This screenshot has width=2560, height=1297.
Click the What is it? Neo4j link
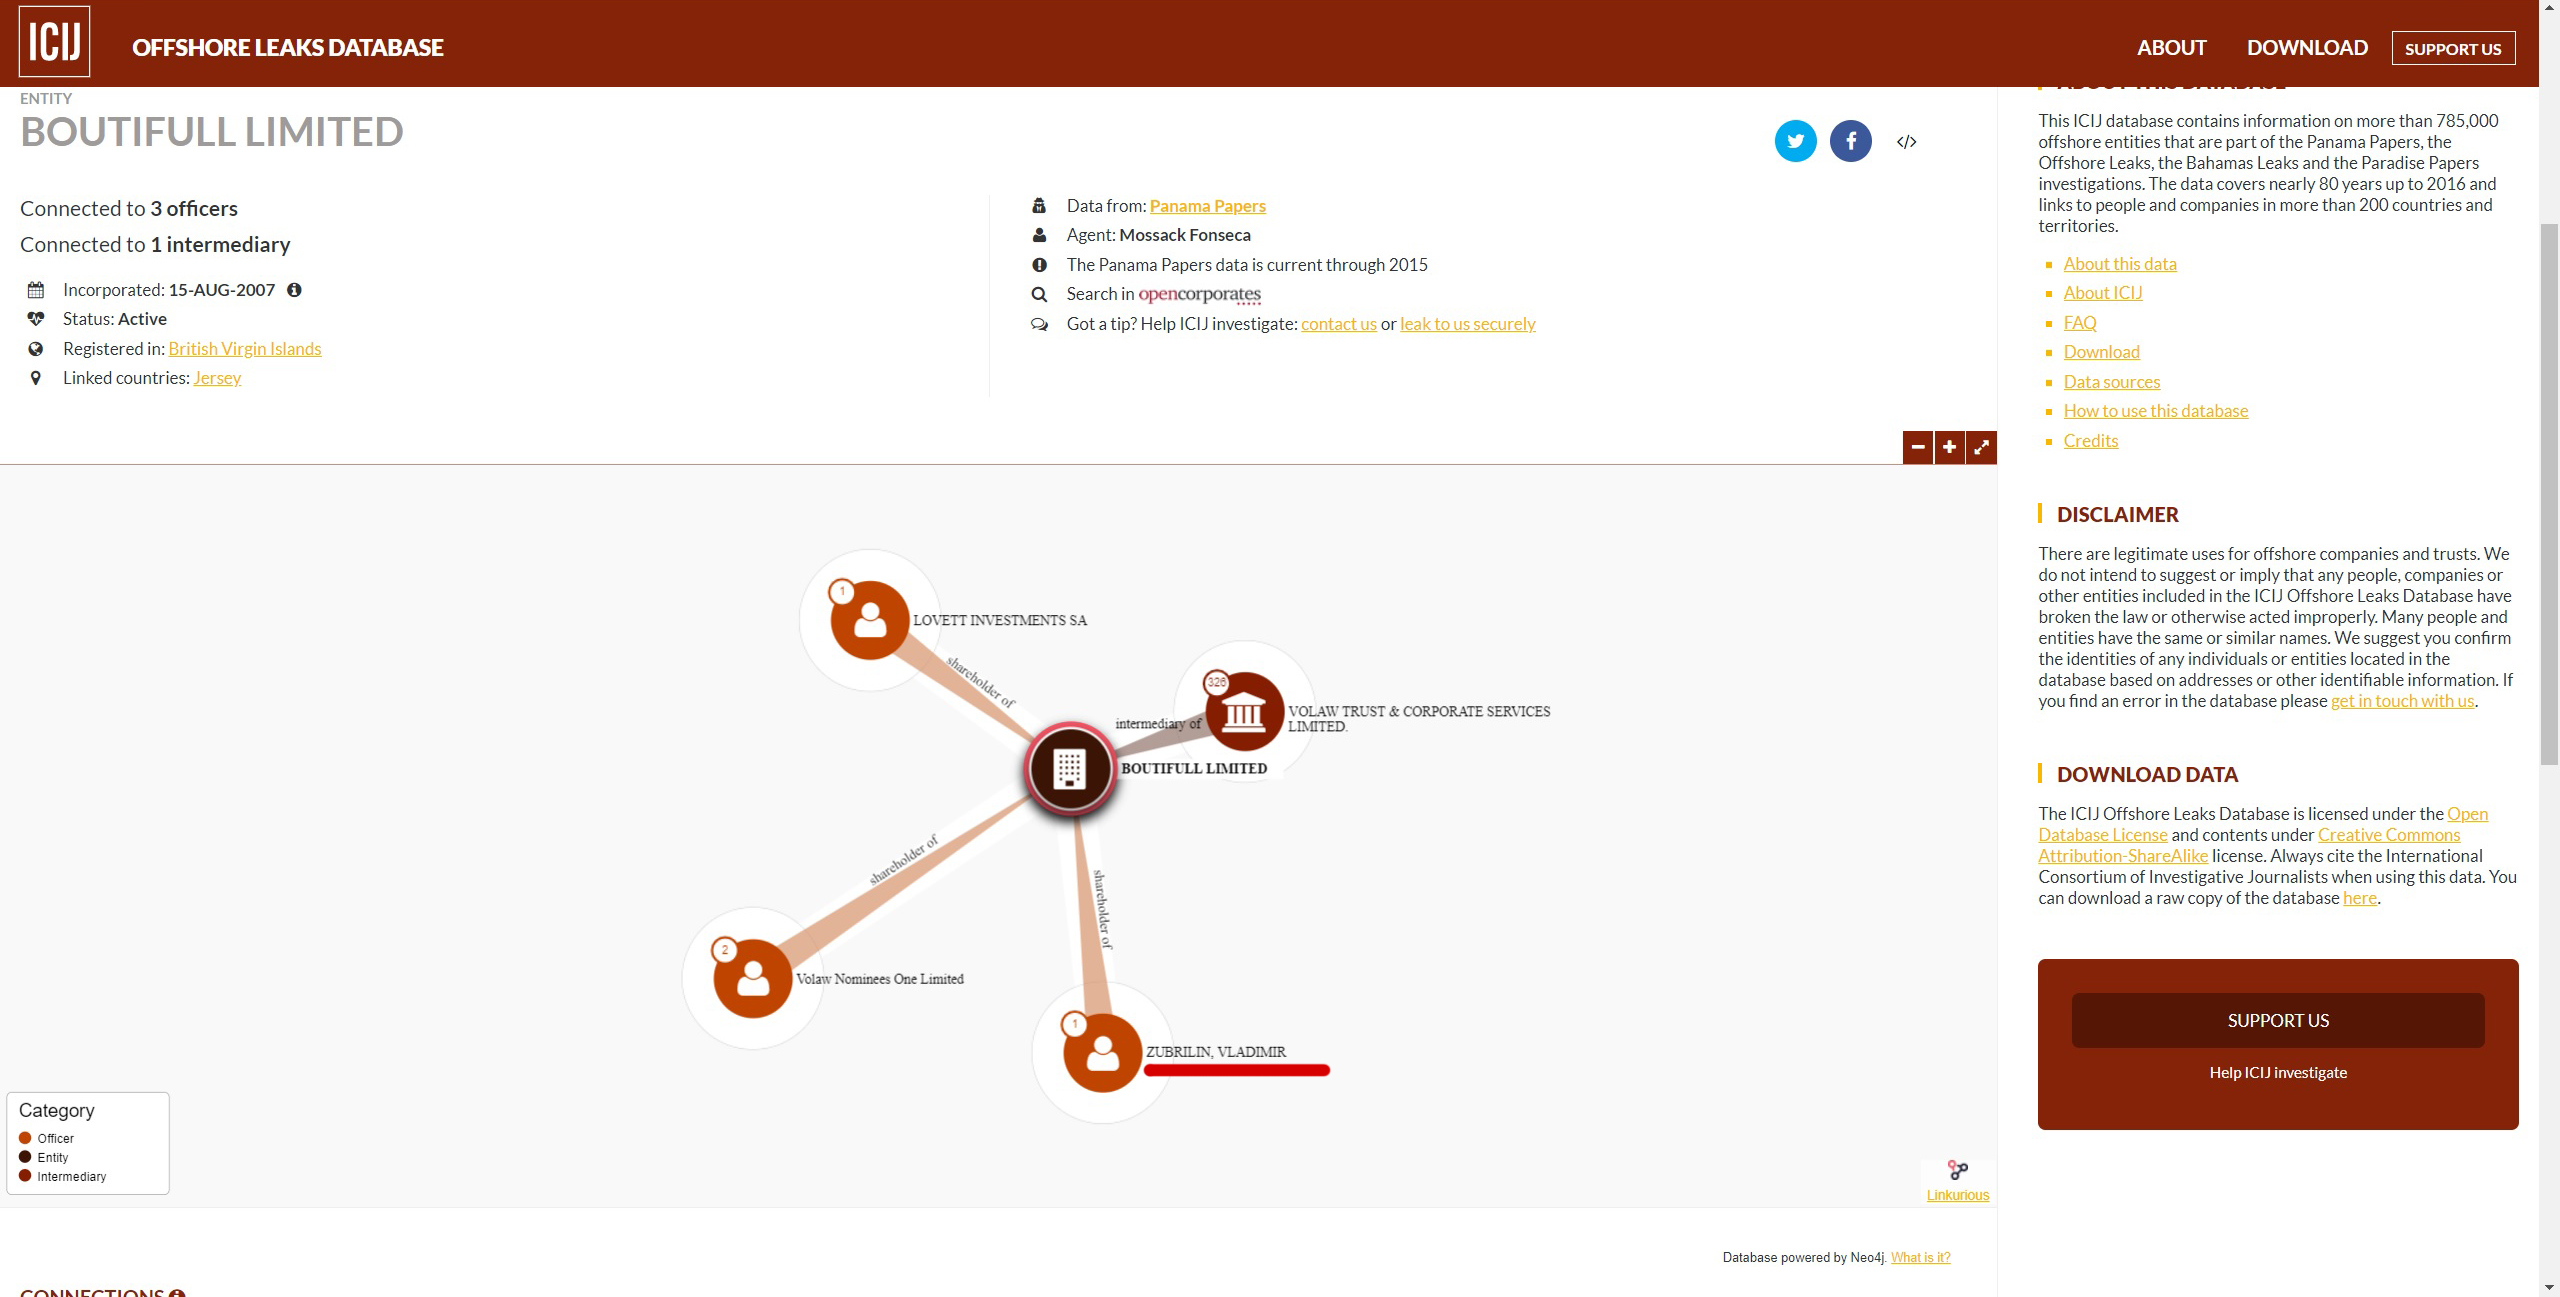1920,1258
